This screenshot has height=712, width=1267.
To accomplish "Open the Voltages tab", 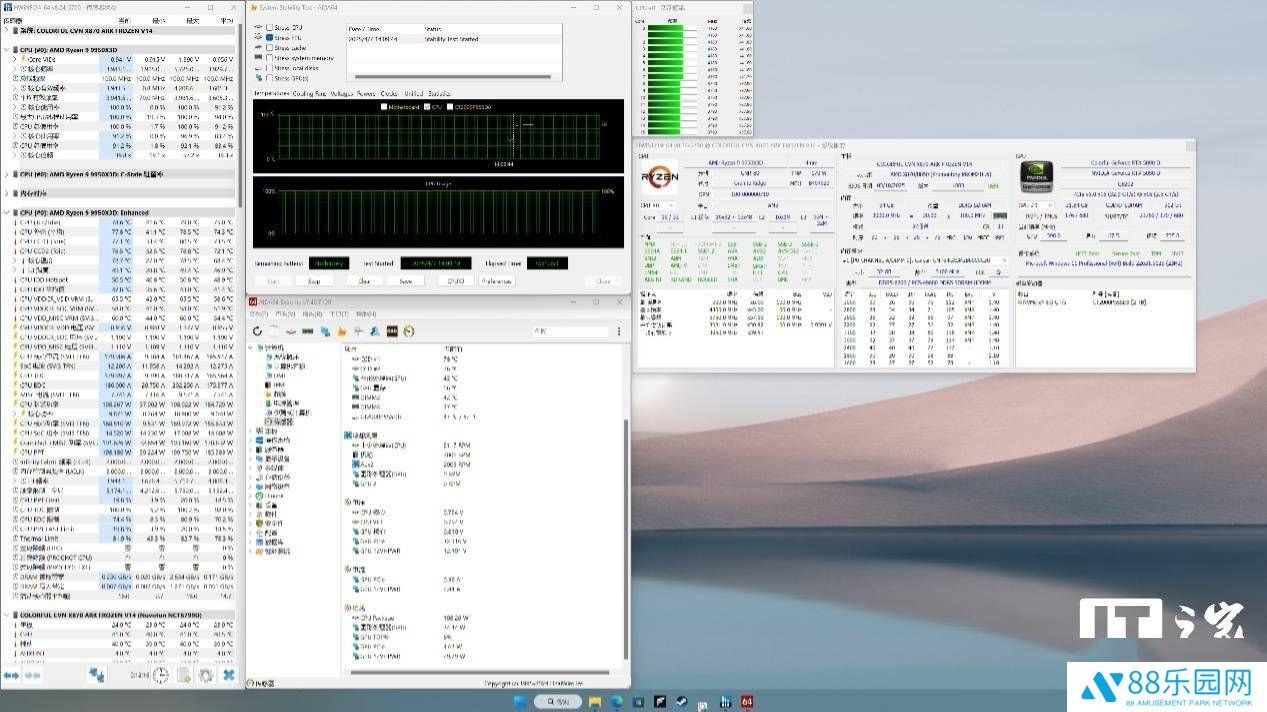I will (x=341, y=93).
